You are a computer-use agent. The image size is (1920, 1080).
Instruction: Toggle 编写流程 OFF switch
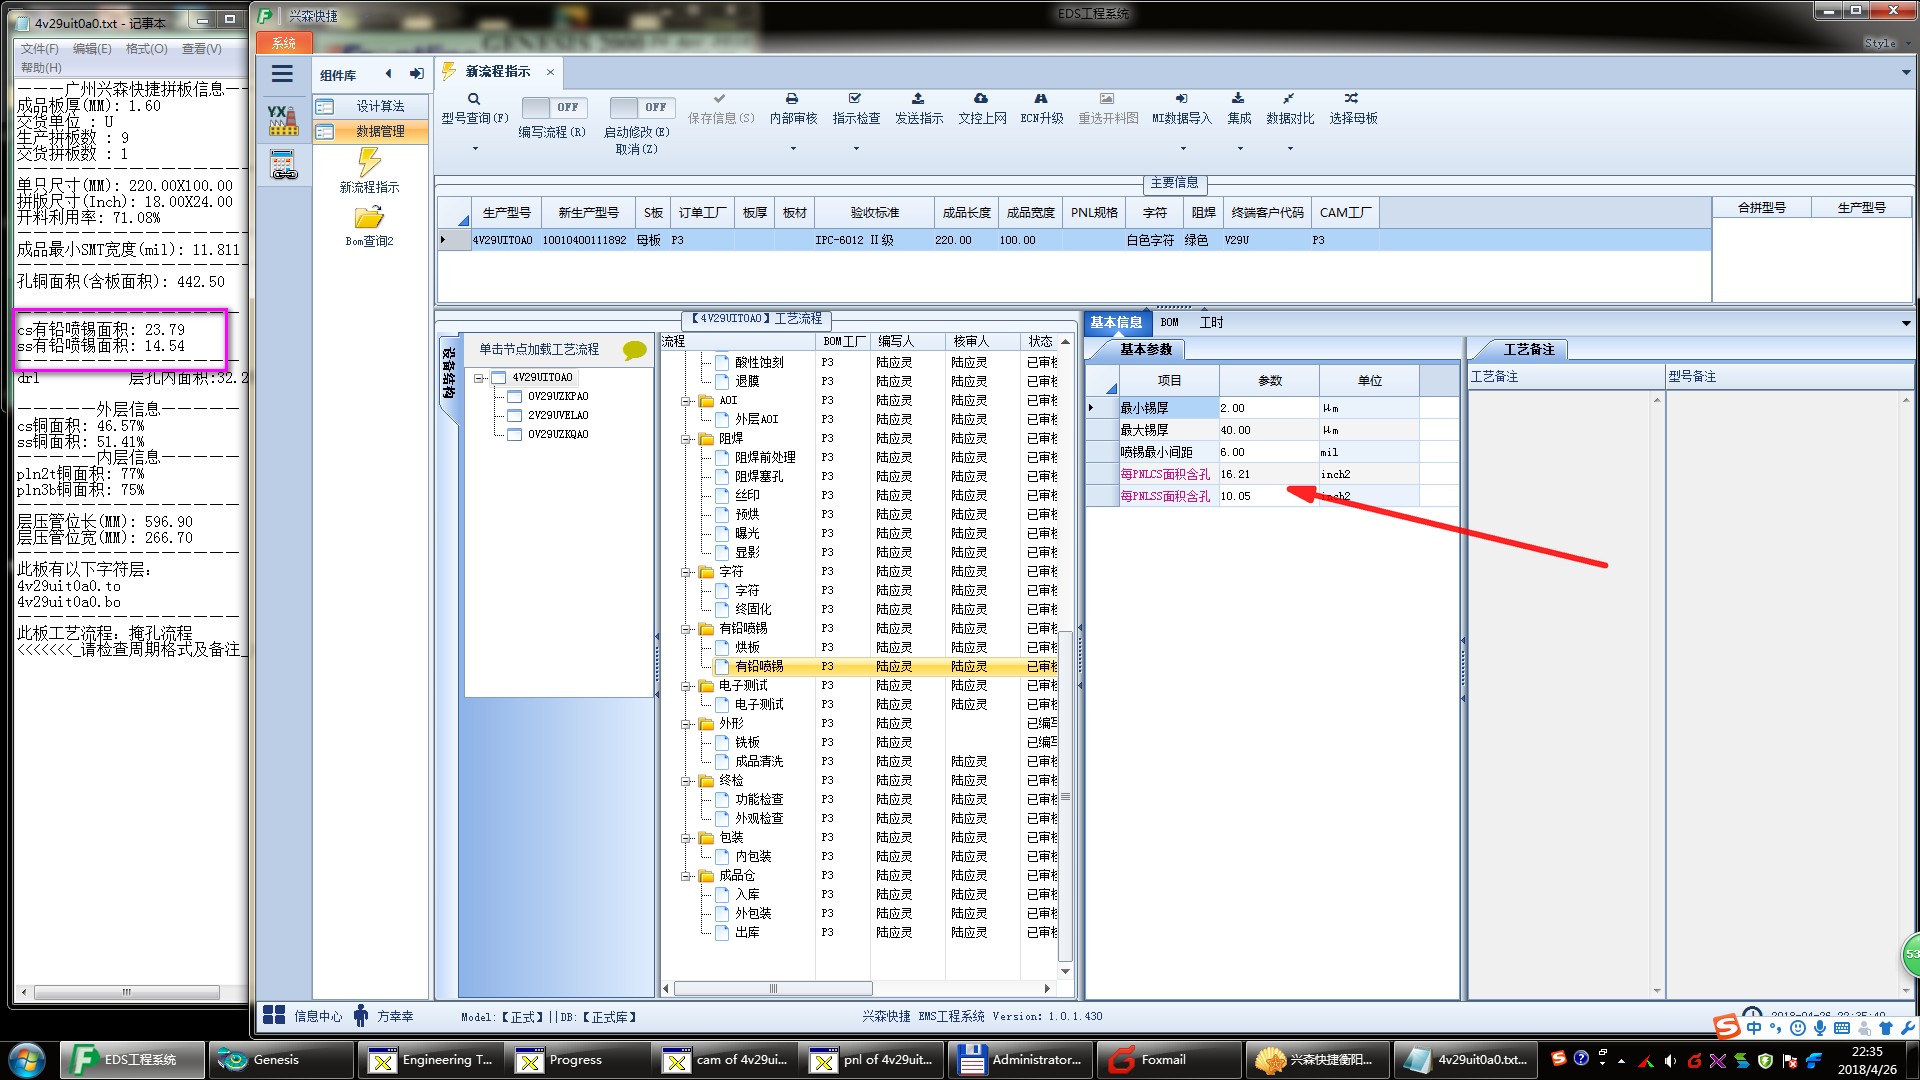pyautogui.click(x=555, y=107)
